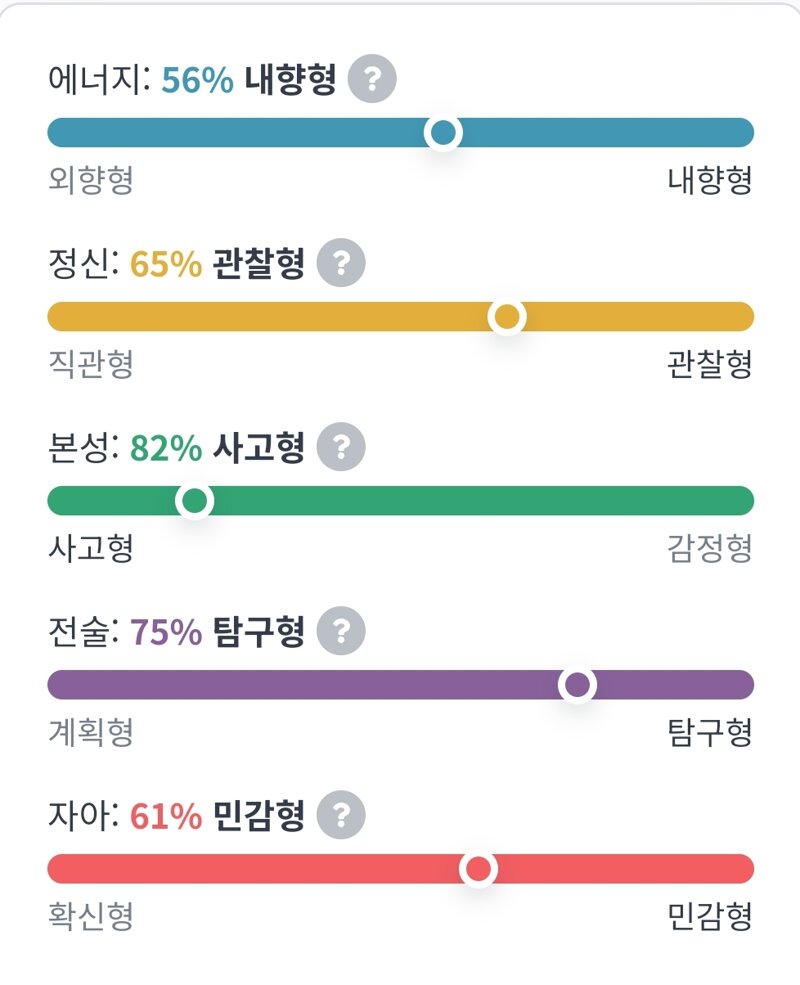Open the help icon beside 민감형
Screen dimensions: 800x985
341,815
